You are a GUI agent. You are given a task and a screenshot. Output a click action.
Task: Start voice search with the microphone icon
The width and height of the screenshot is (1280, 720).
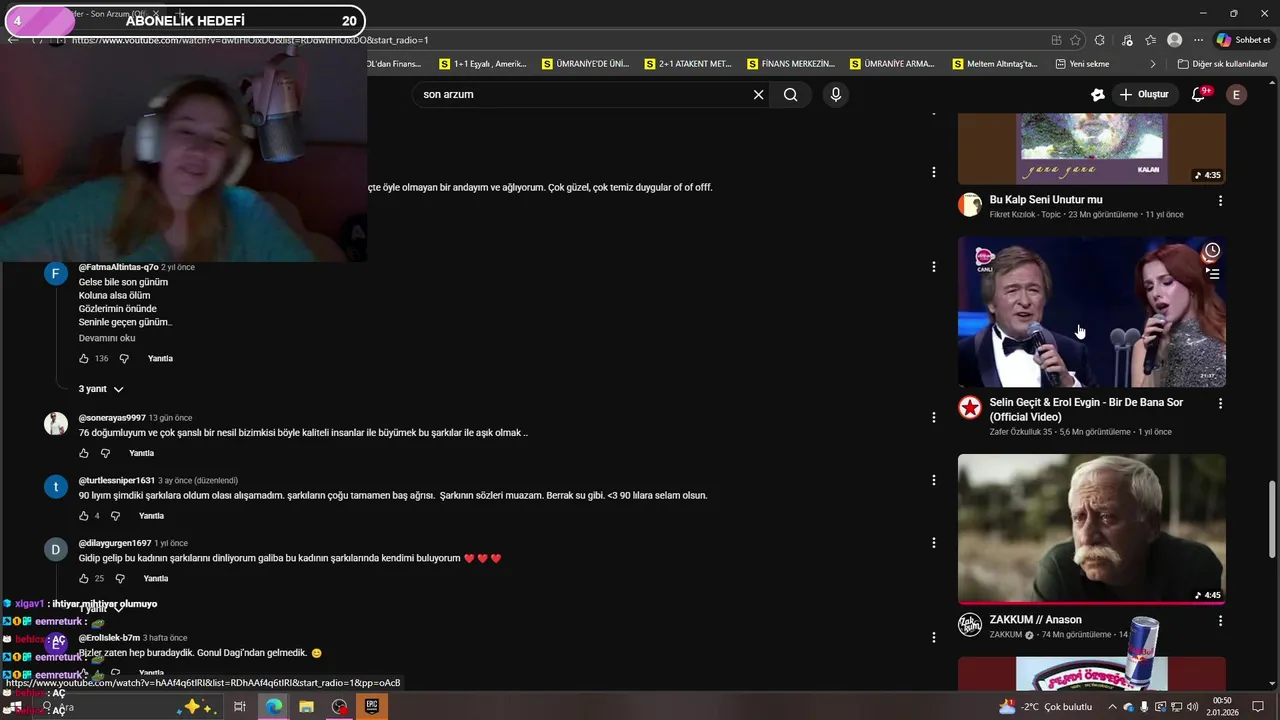tap(836, 95)
